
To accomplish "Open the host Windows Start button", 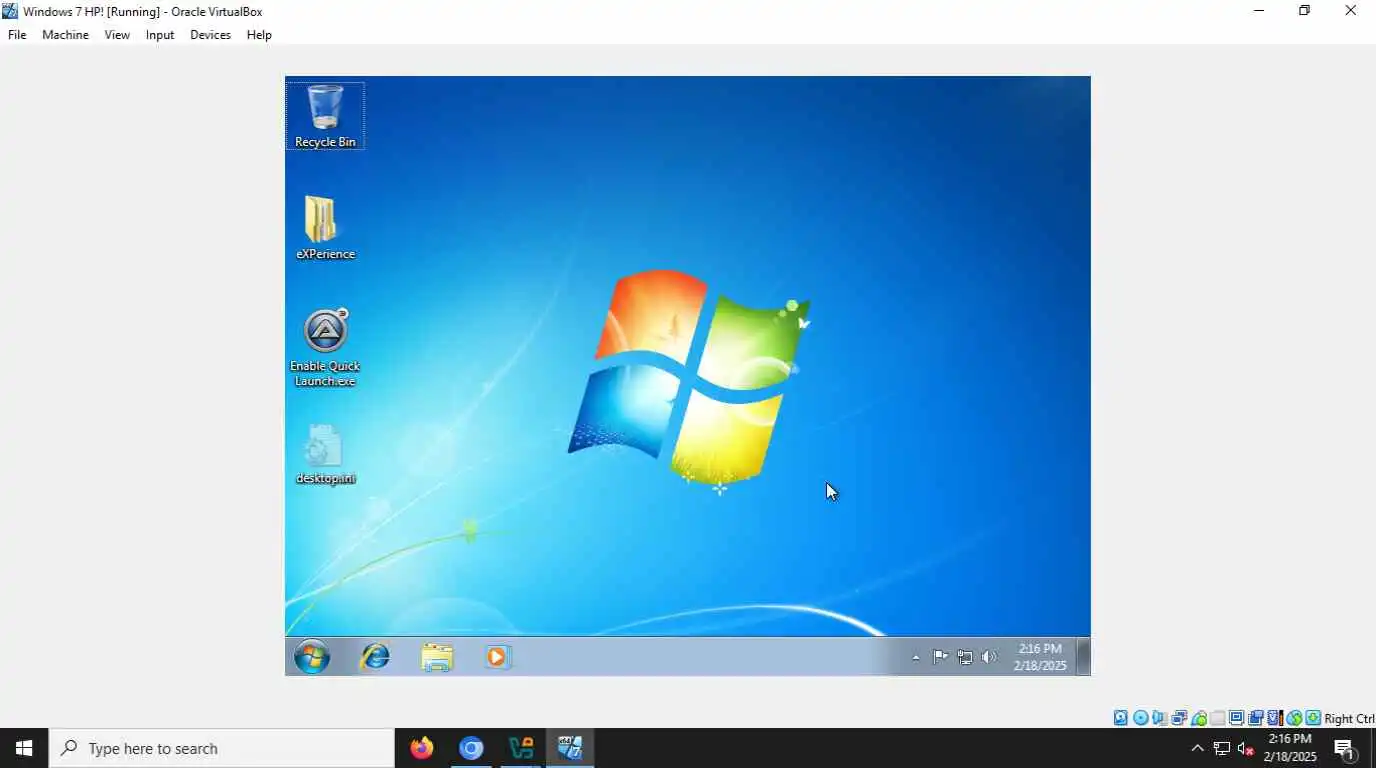I will [x=24, y=748].
